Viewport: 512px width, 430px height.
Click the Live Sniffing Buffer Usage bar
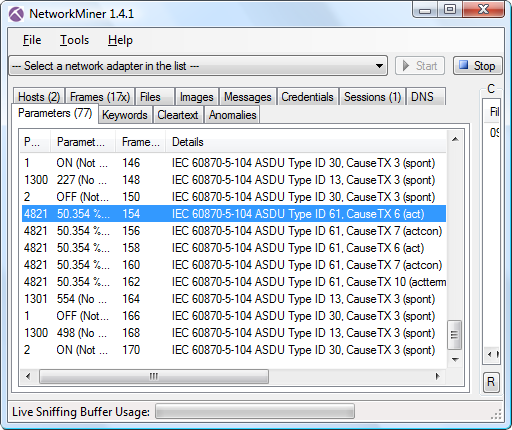coord(255,411)
